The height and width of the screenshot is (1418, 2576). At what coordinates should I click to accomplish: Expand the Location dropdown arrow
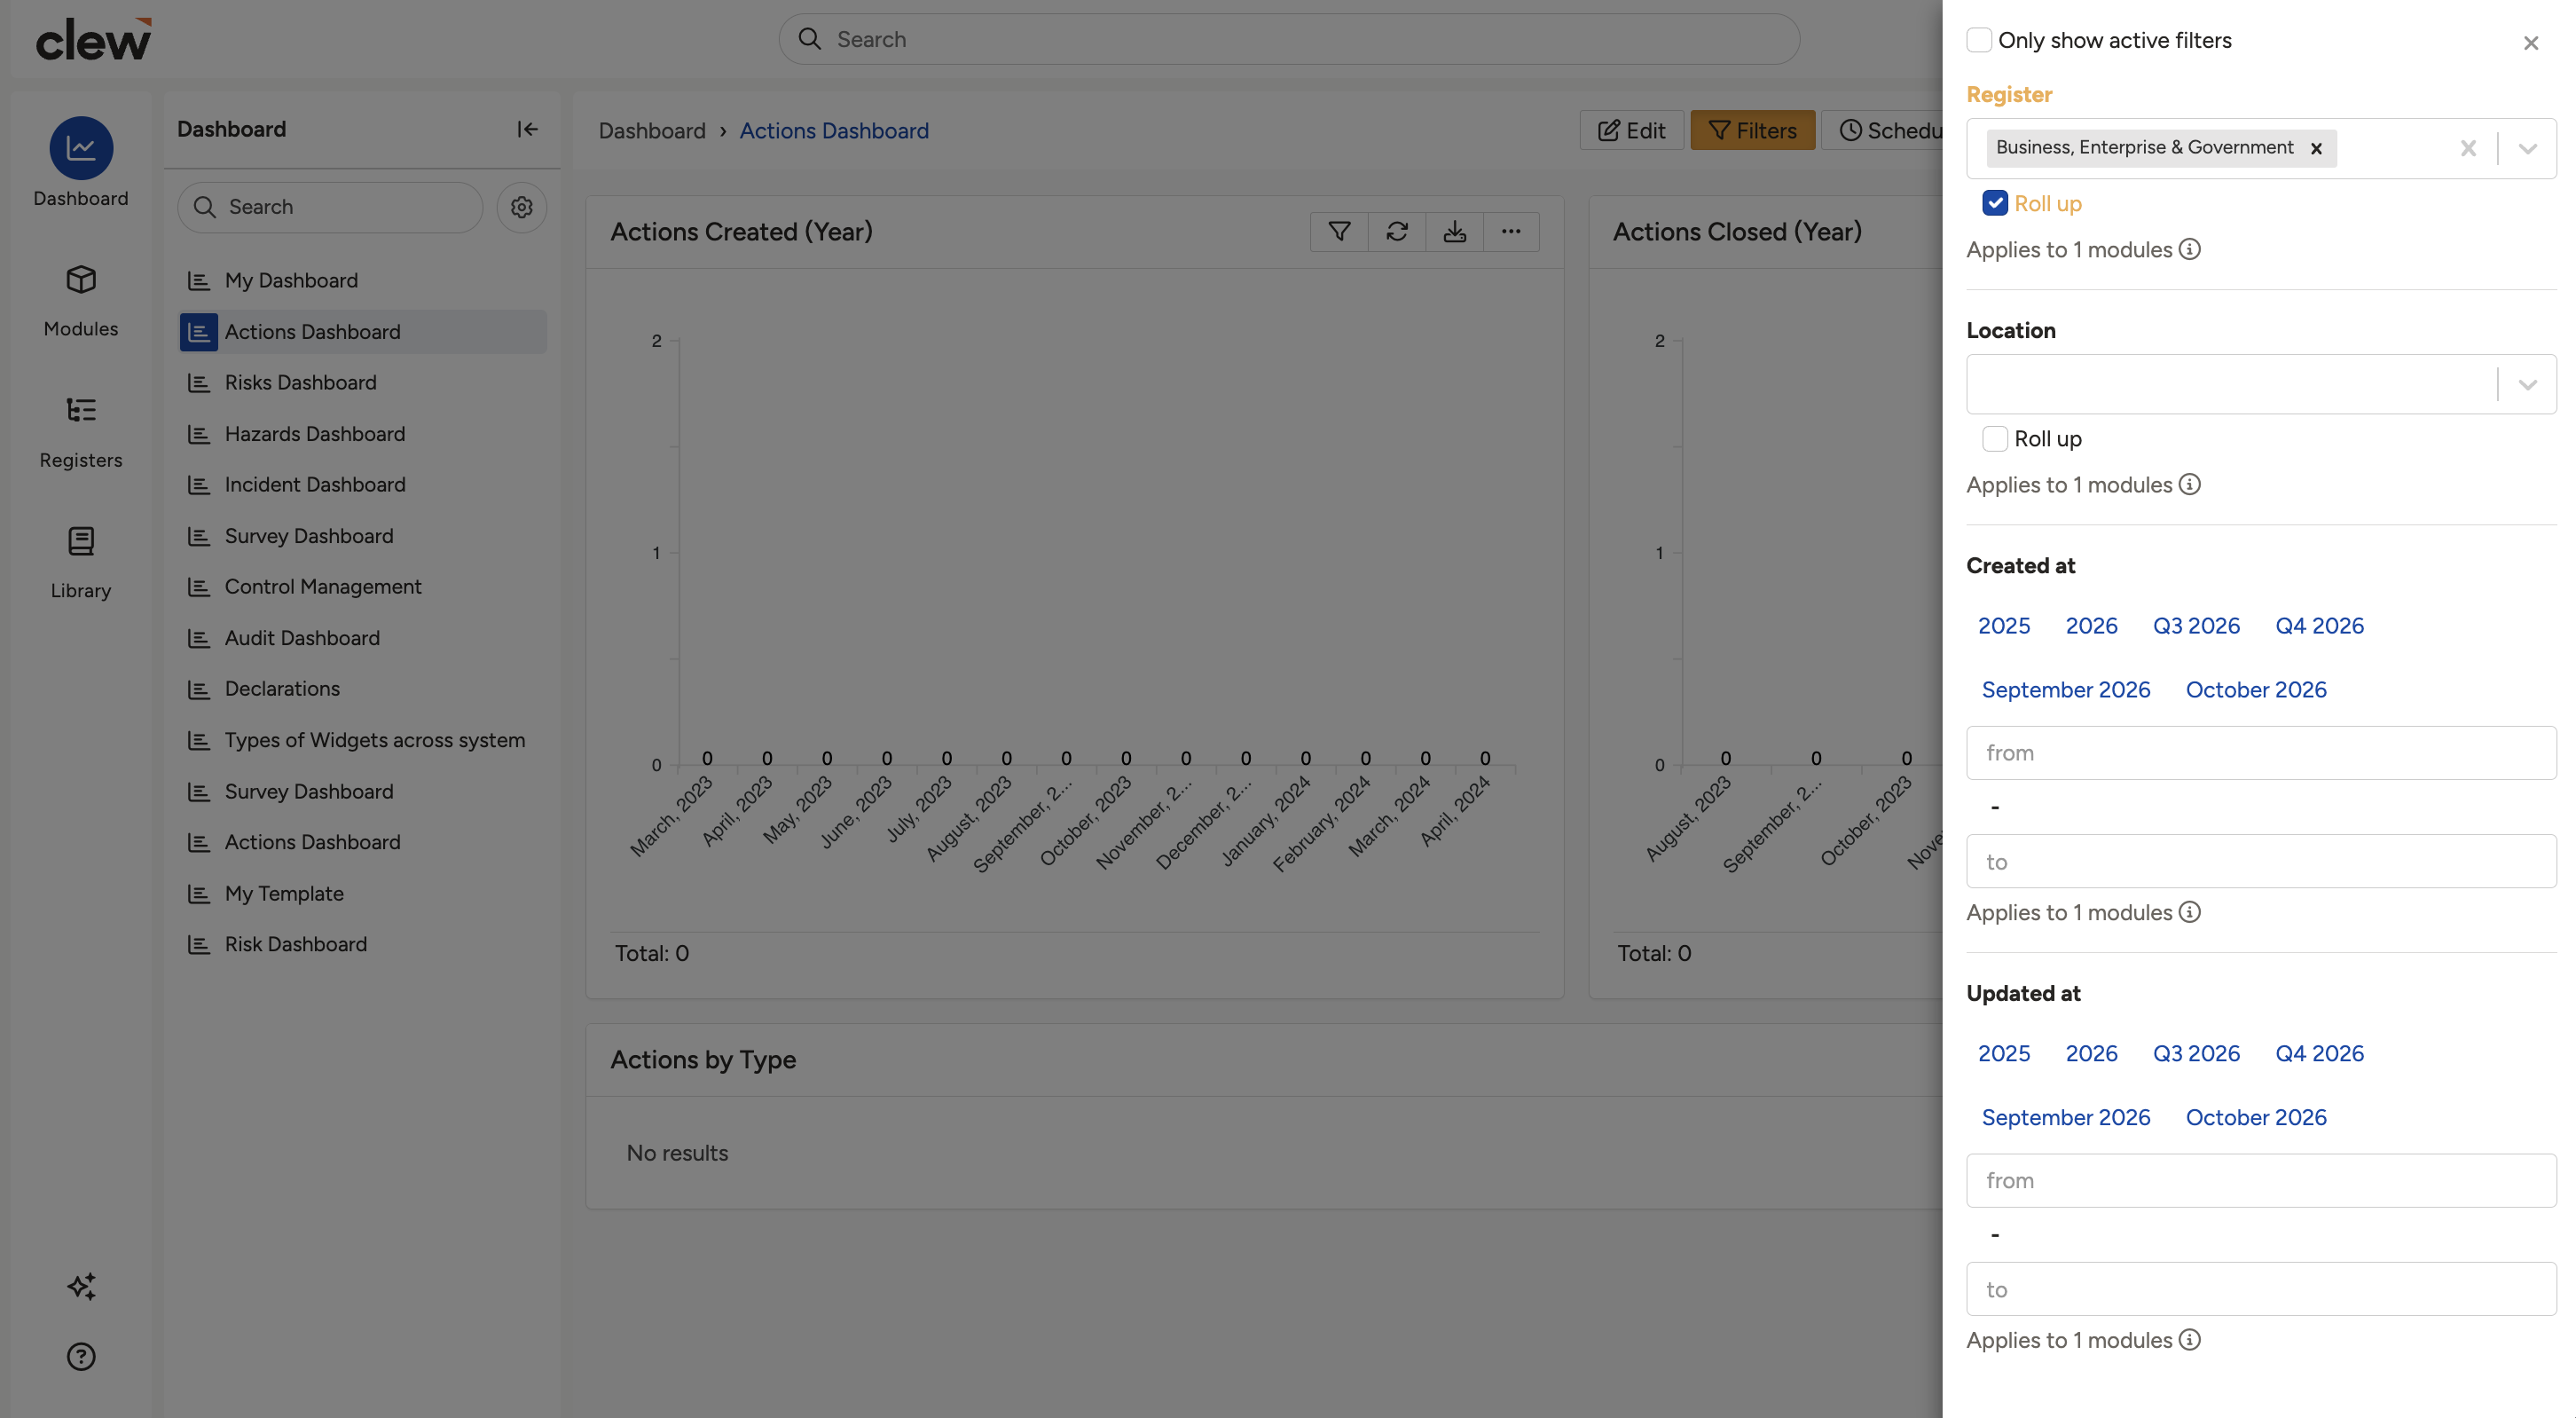(x=2527, y=384)
